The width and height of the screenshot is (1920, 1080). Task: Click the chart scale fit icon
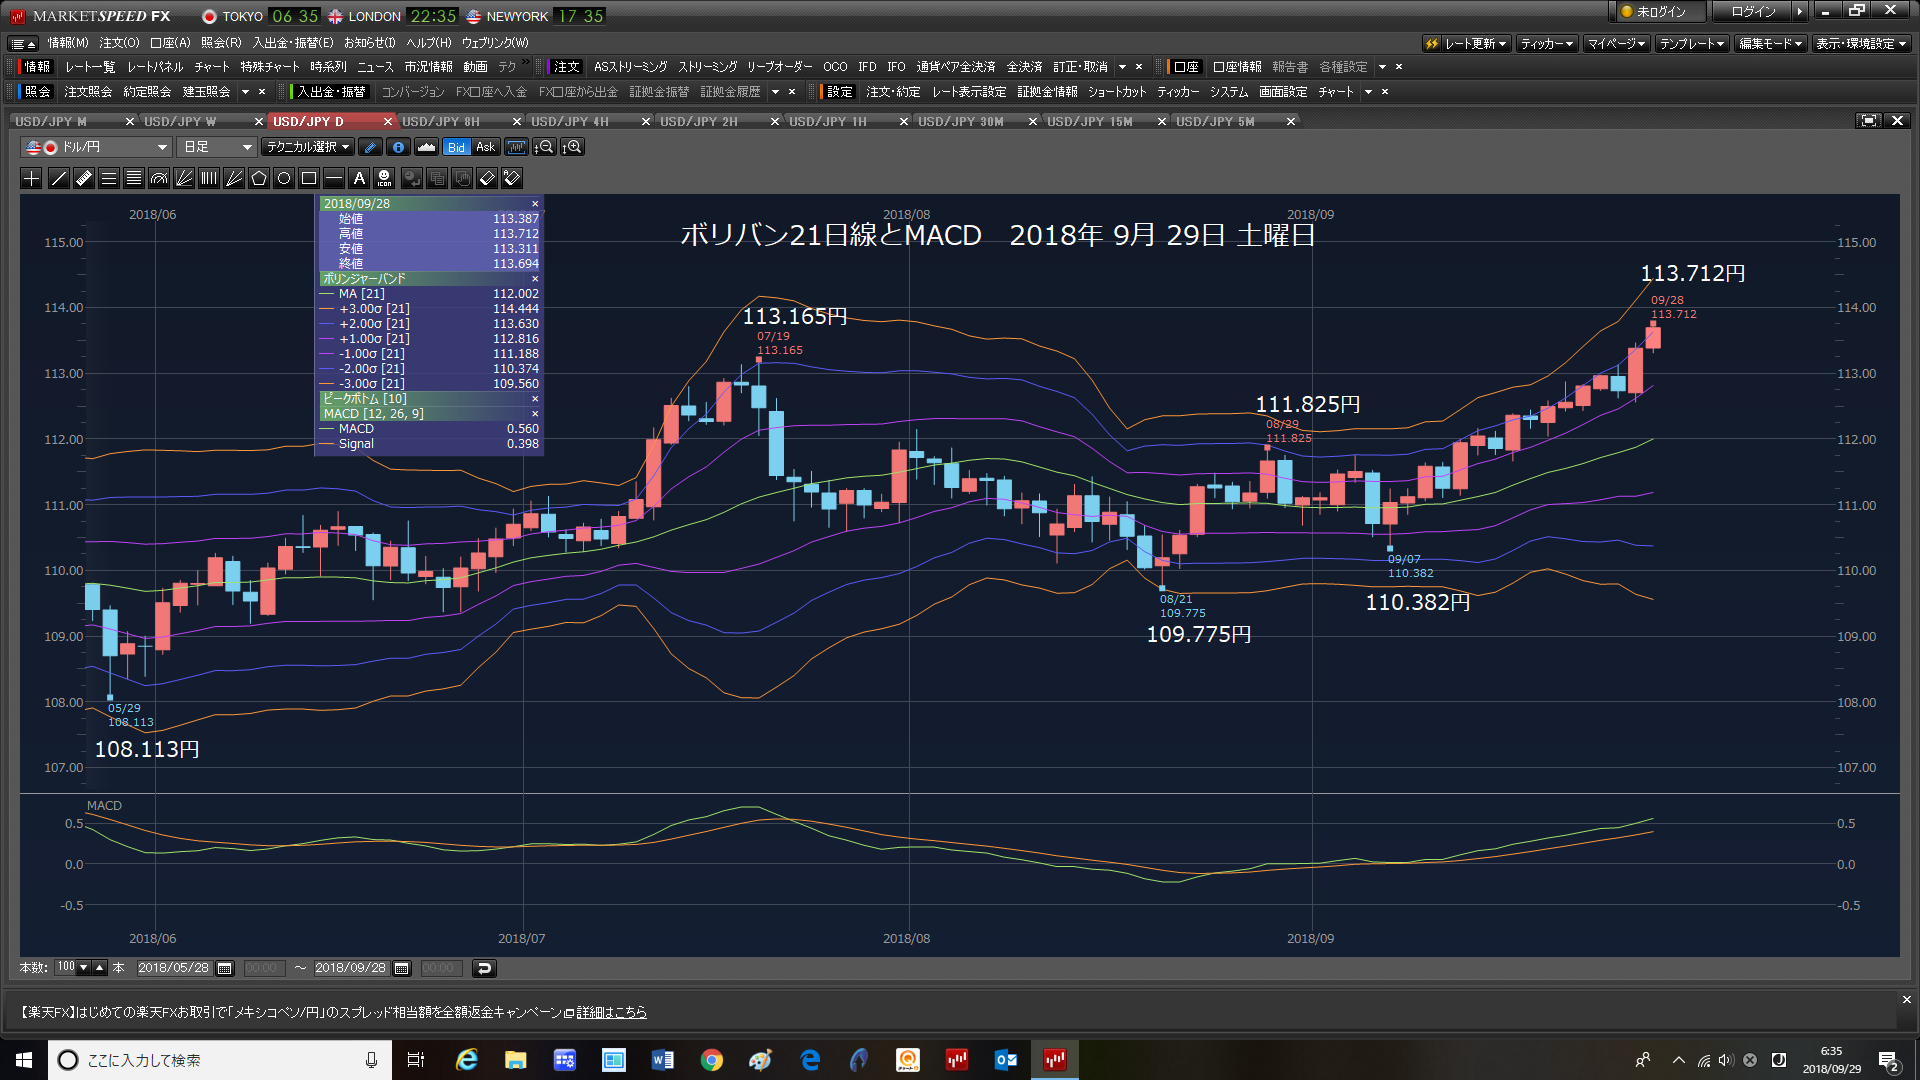[516, 147]
